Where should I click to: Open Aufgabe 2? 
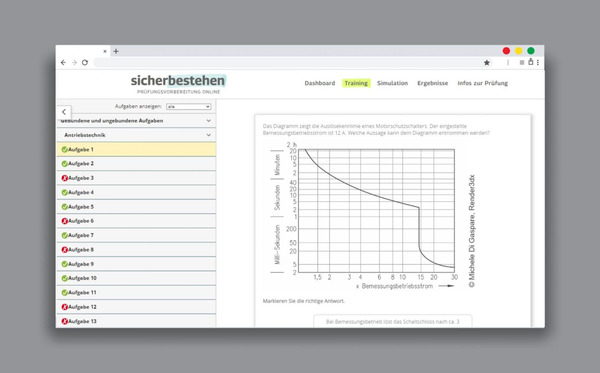pyautogui.click(x=136, y=164)
